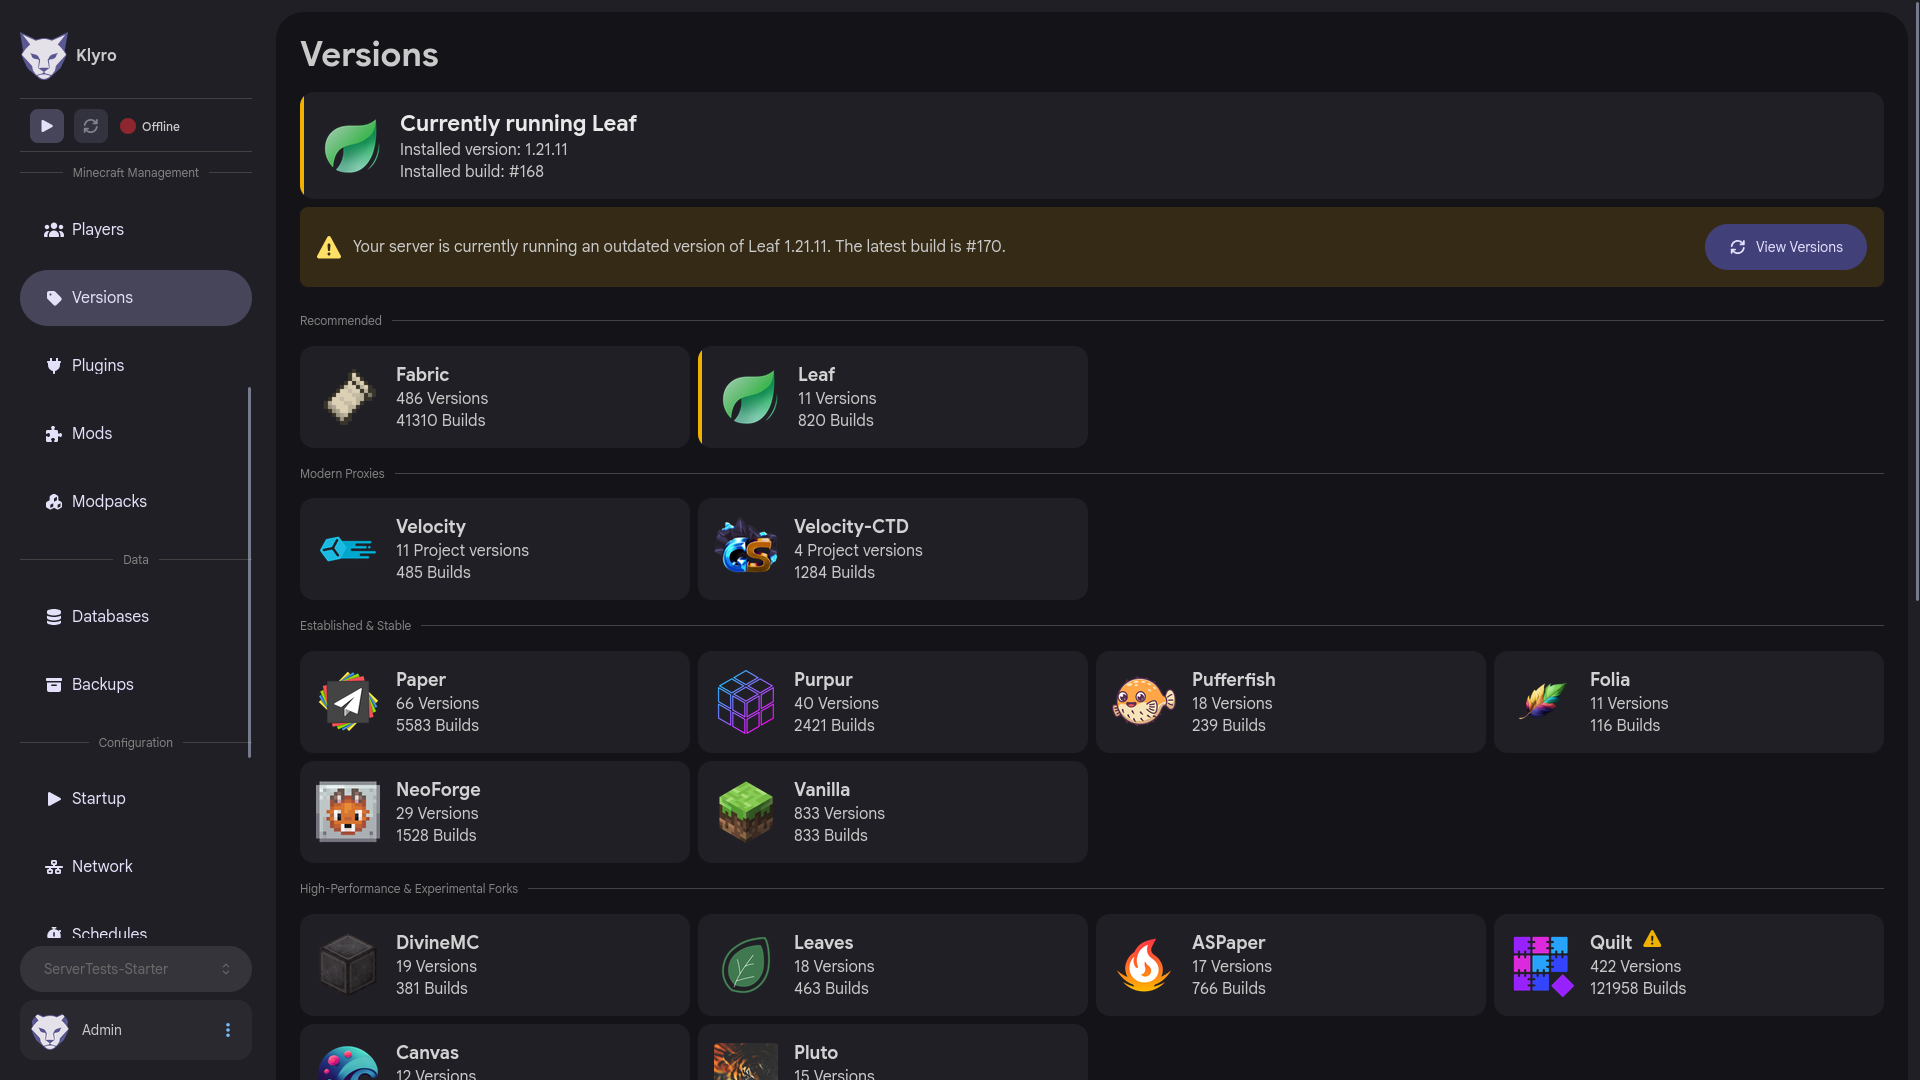The height and width of the screenshot is (1080, 1920).
Task: Open the Modpacks sidebar page
Action: tap(136, 502)
